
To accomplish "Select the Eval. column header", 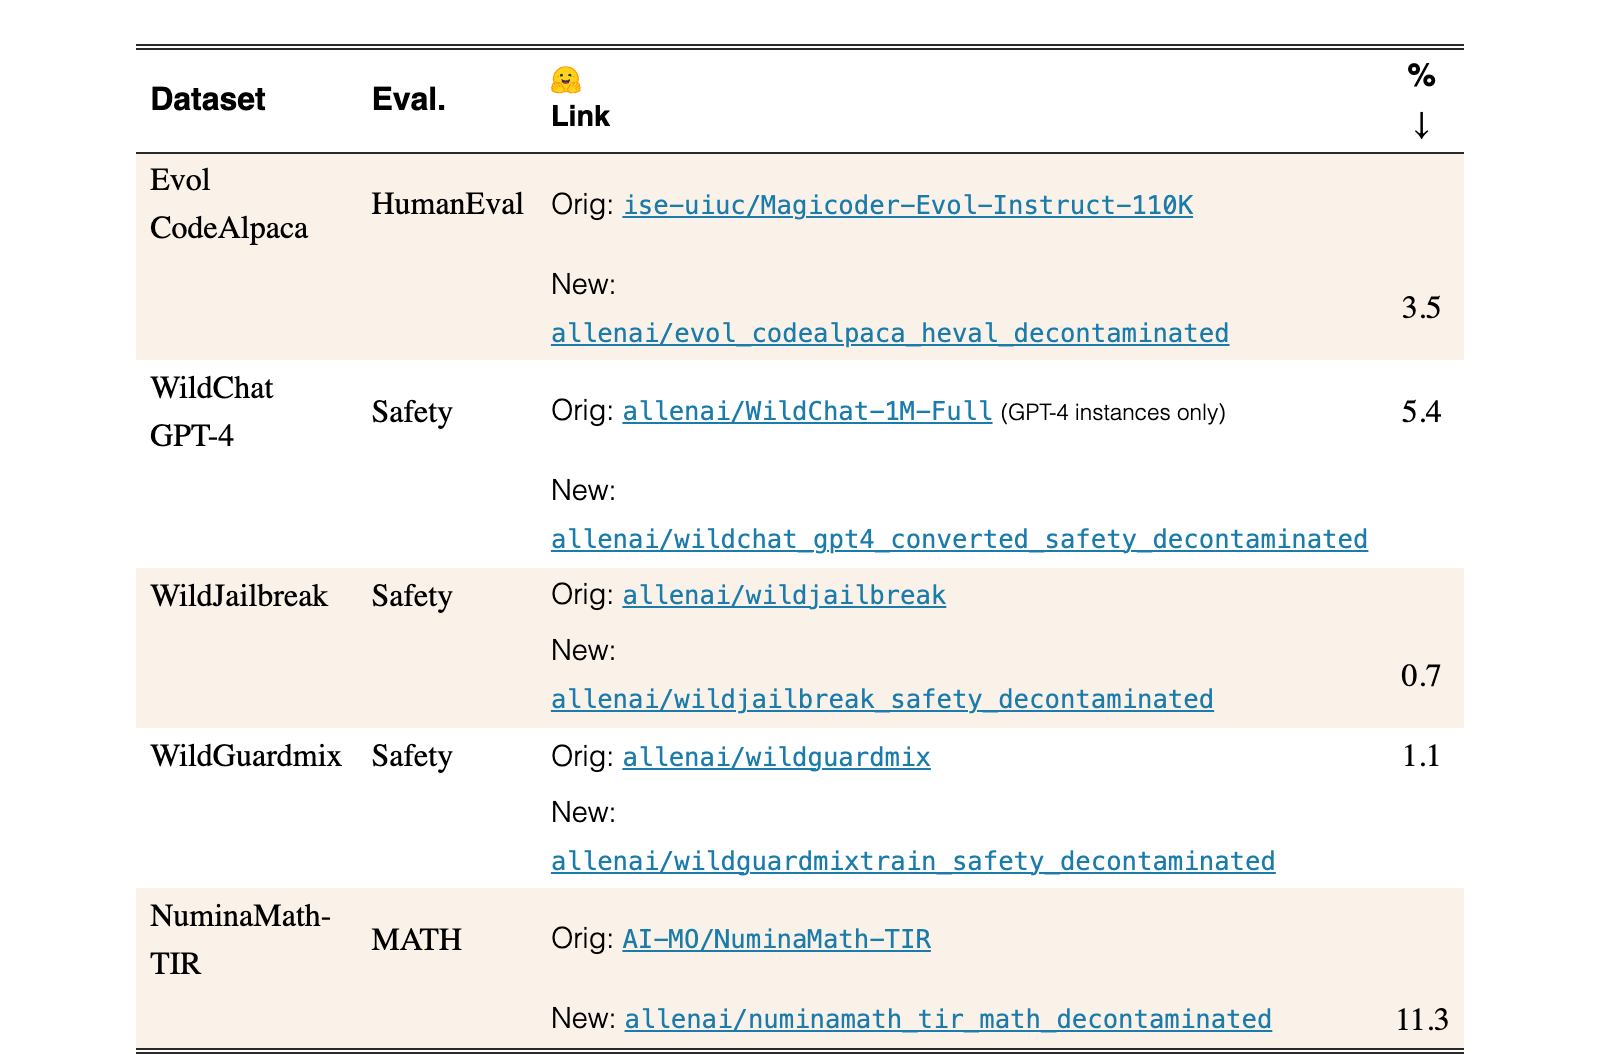I will [x=409, y=99].
